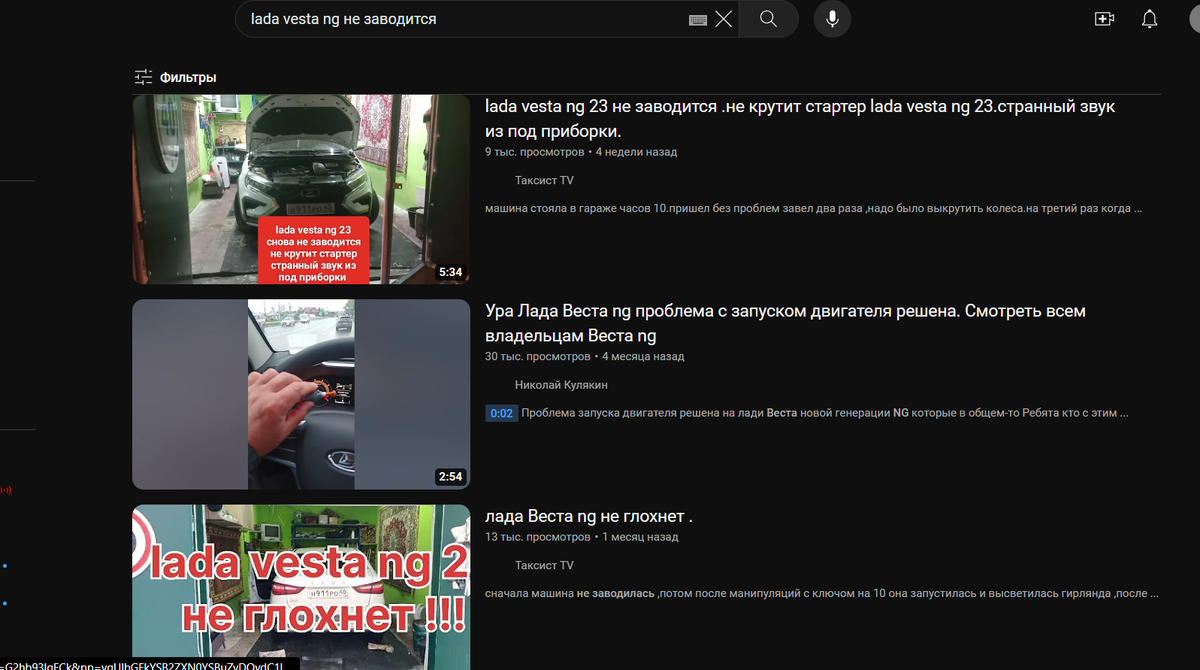This screenshot has width=1200, height=670.
Task: Click the Фильтры button label
Action: click(188, 77)
